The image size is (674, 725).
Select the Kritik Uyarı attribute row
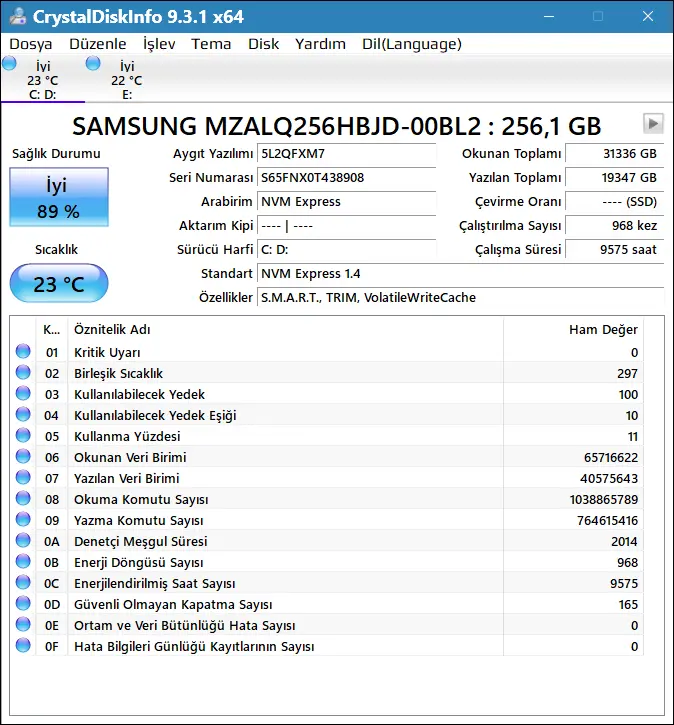pyautogui.click(x=326, y=352)
